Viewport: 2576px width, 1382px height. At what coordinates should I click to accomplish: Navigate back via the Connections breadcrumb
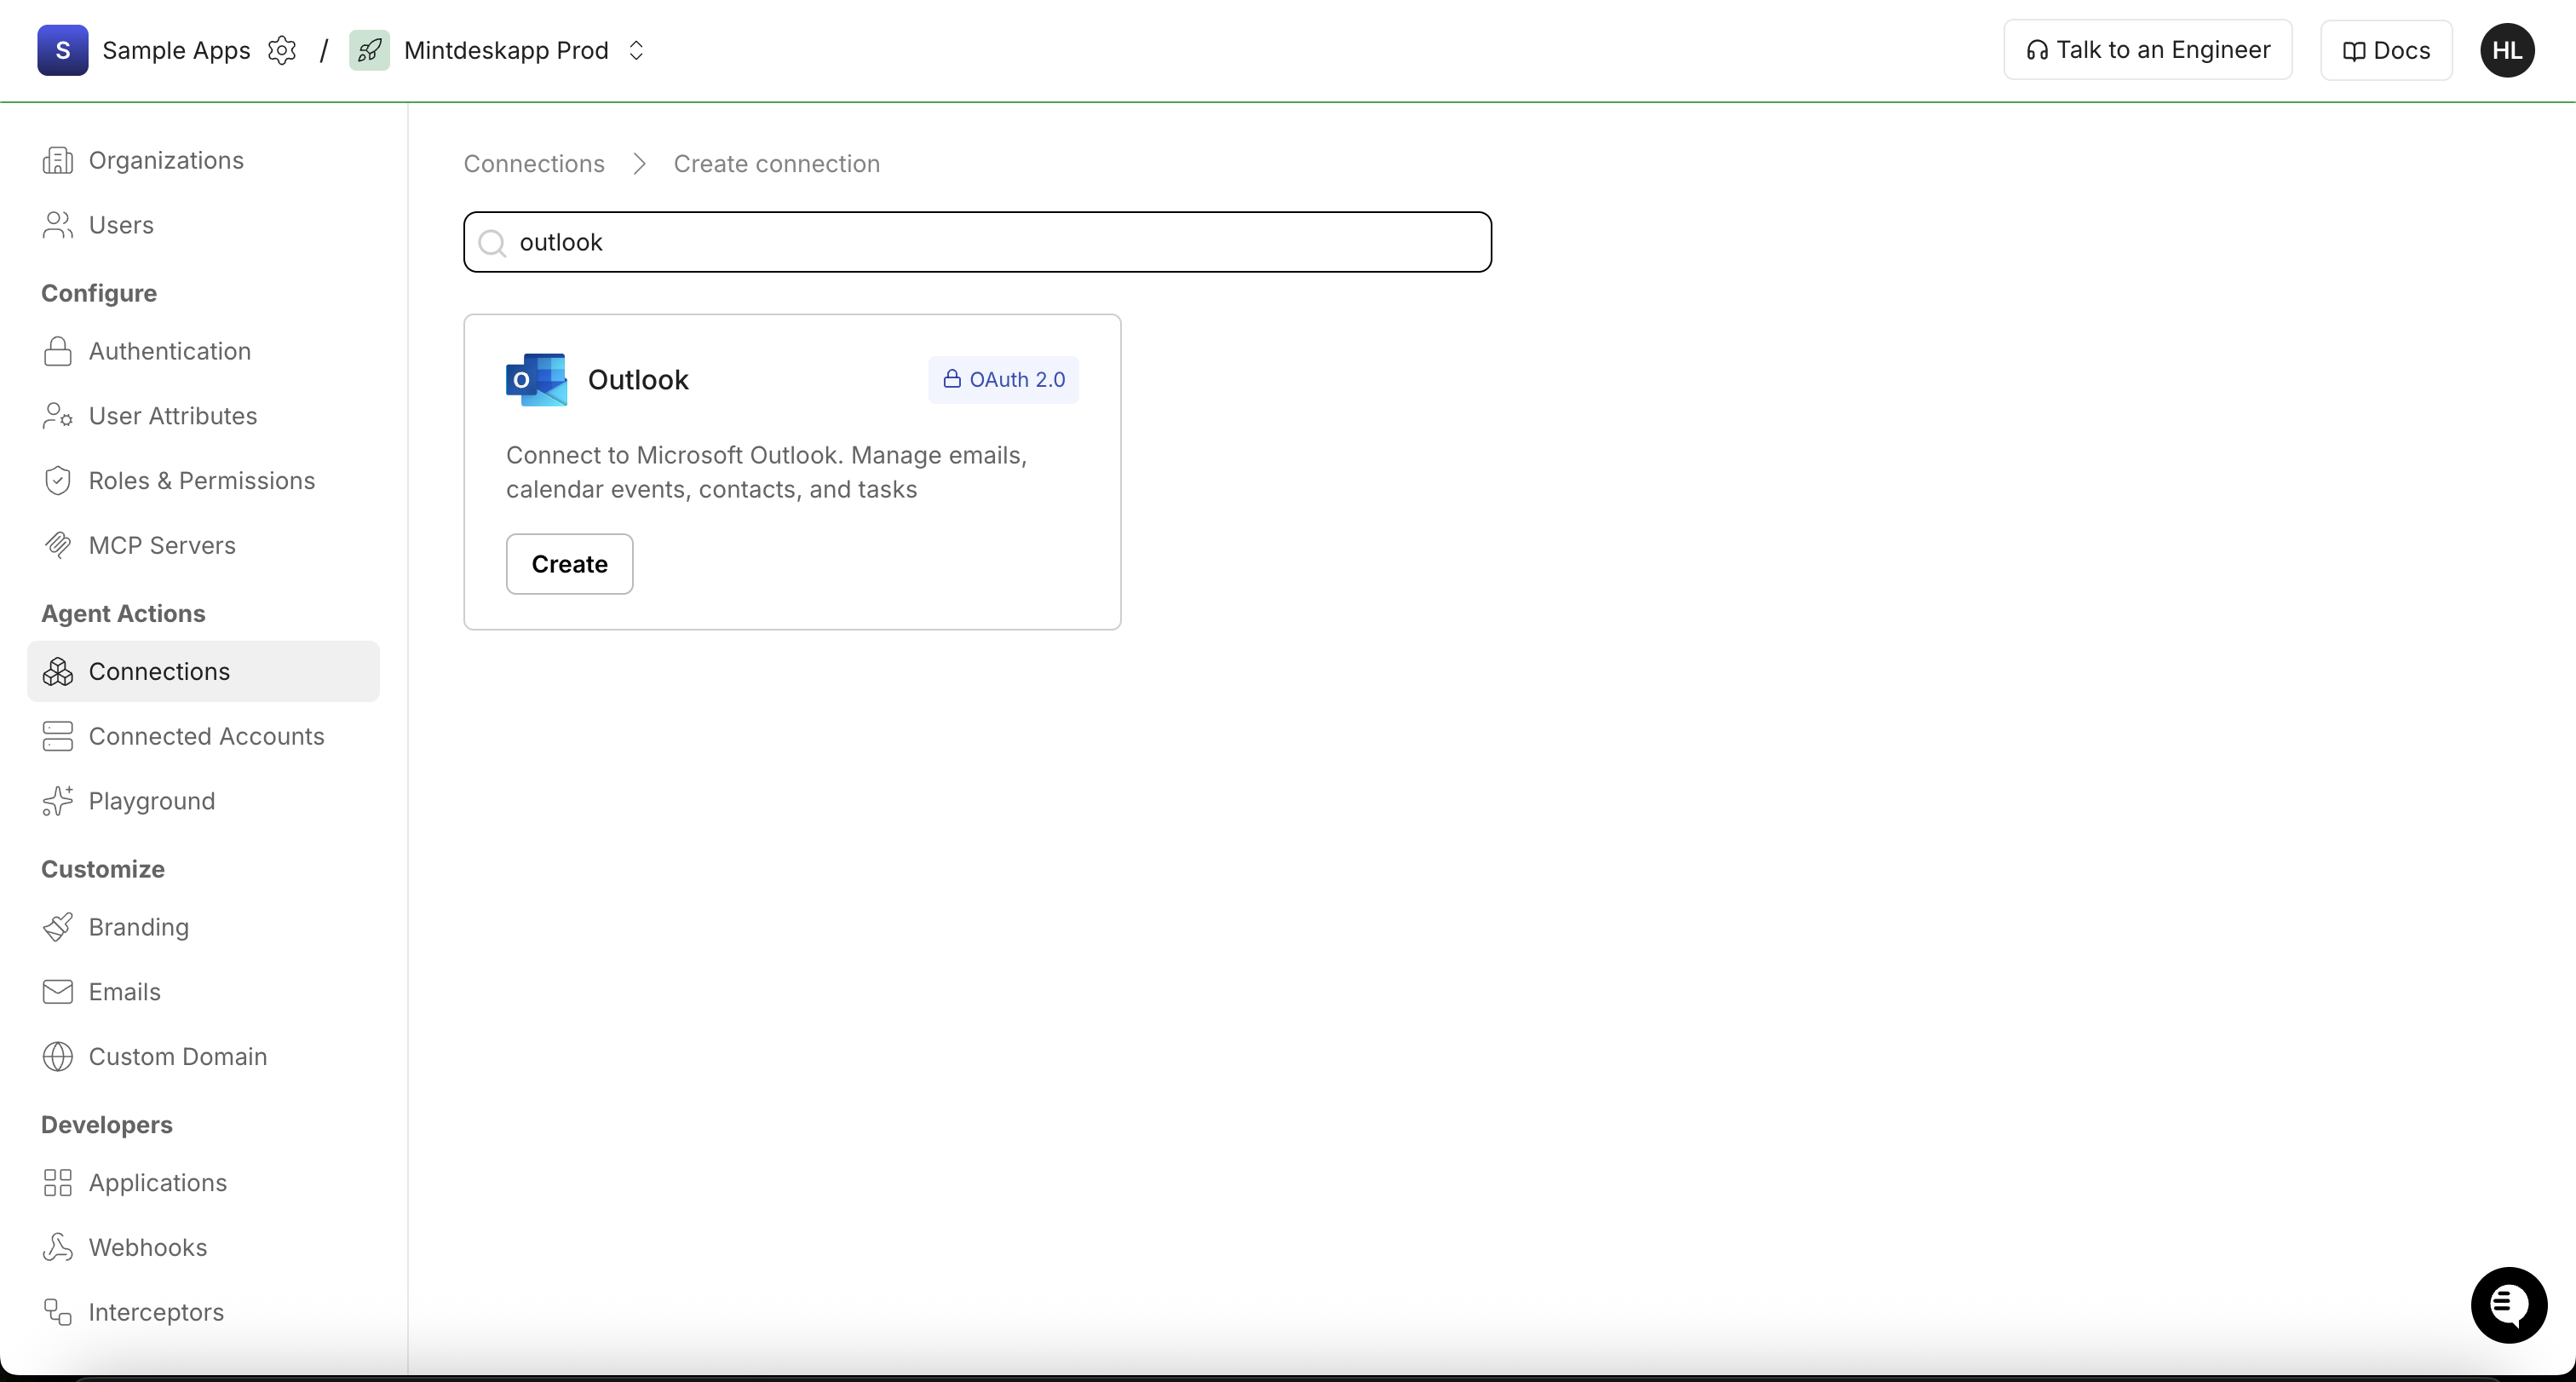point(533,163)
